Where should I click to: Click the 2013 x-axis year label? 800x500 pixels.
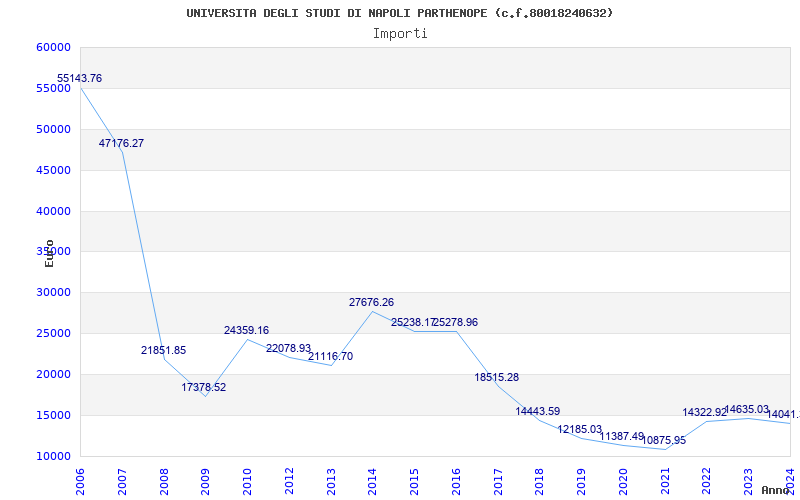point(331,482)
